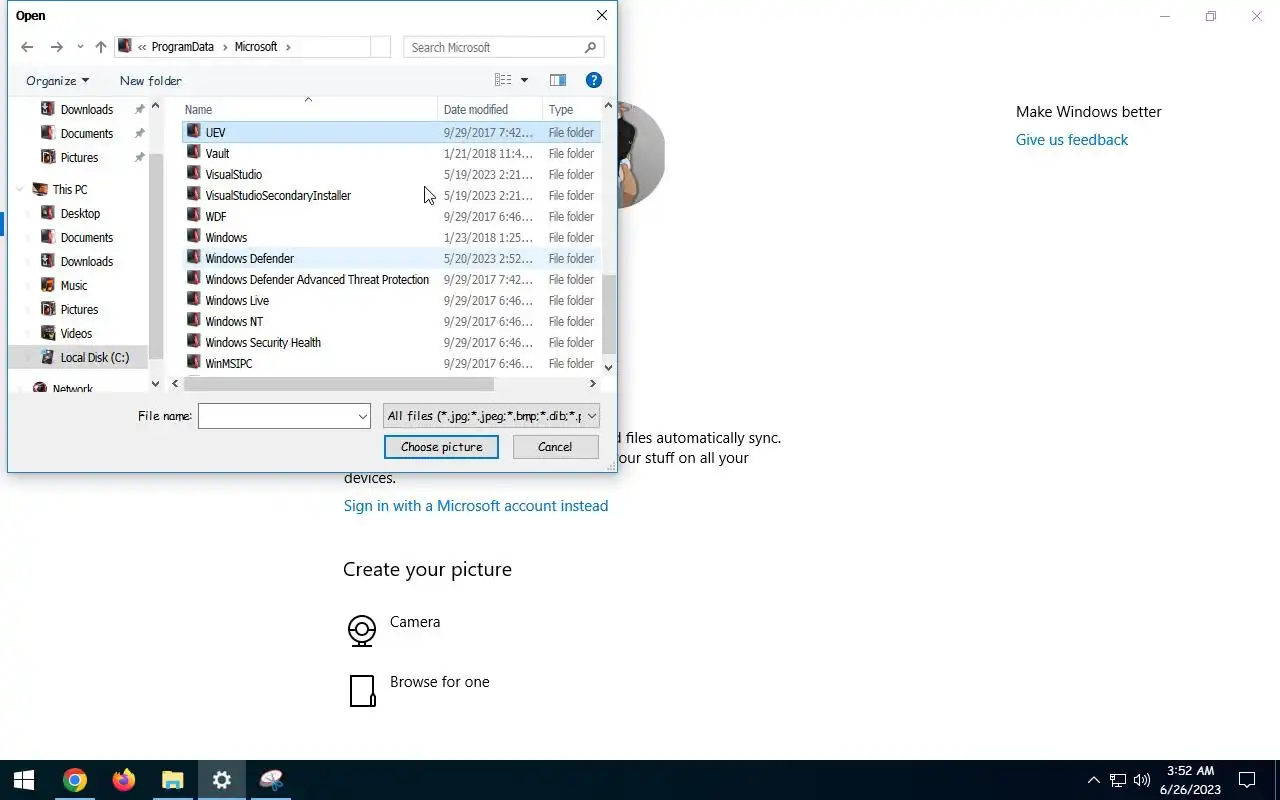Select the Vault folder icon

tap(194, 153)
